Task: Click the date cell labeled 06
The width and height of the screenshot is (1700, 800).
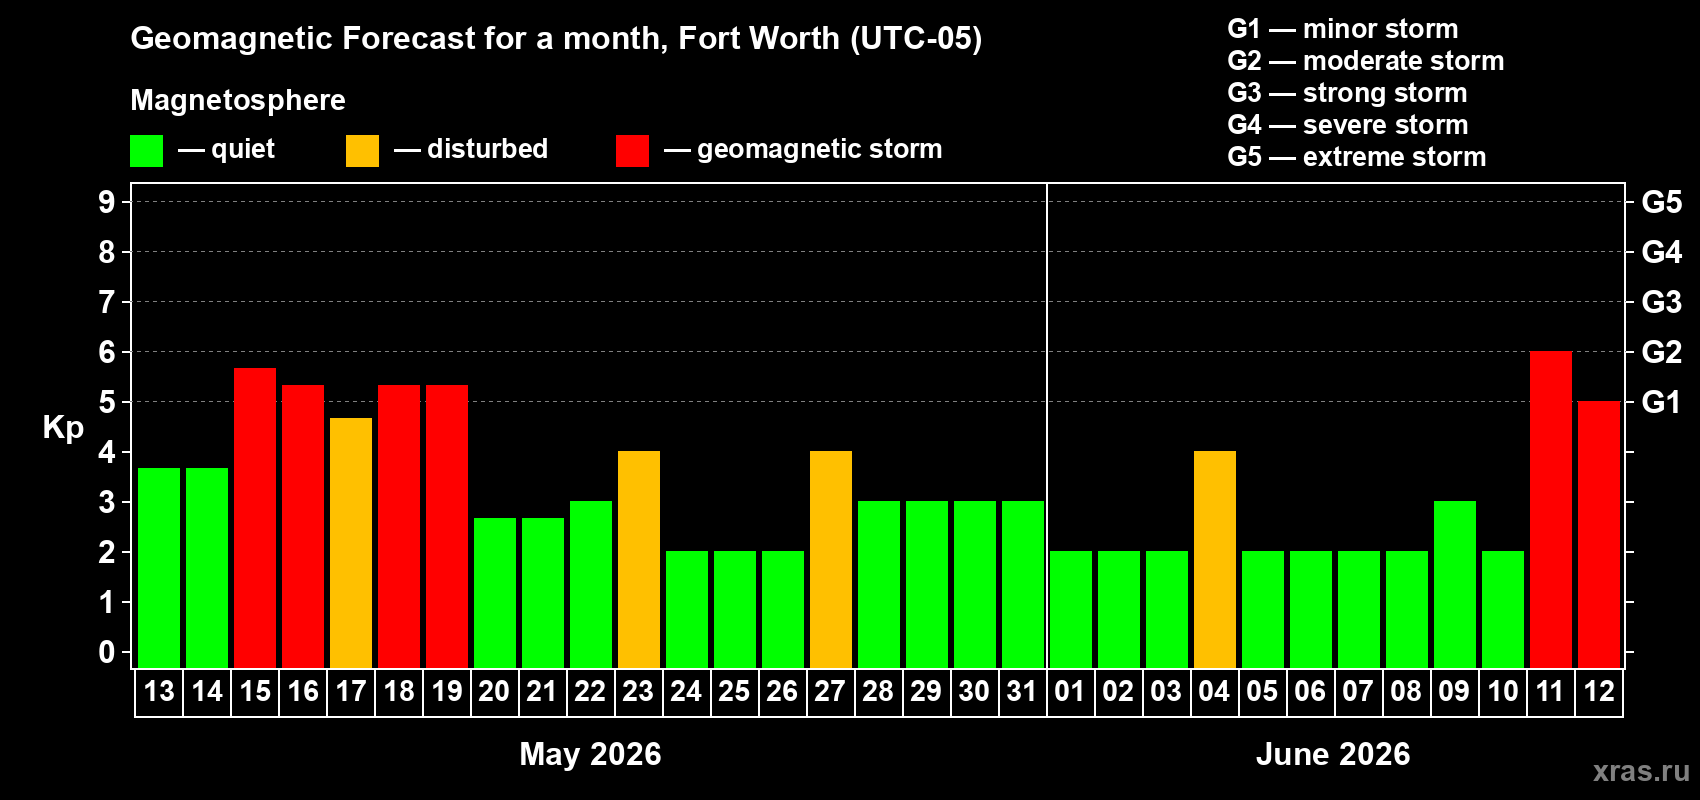Action: click(x=1311, y=692)
